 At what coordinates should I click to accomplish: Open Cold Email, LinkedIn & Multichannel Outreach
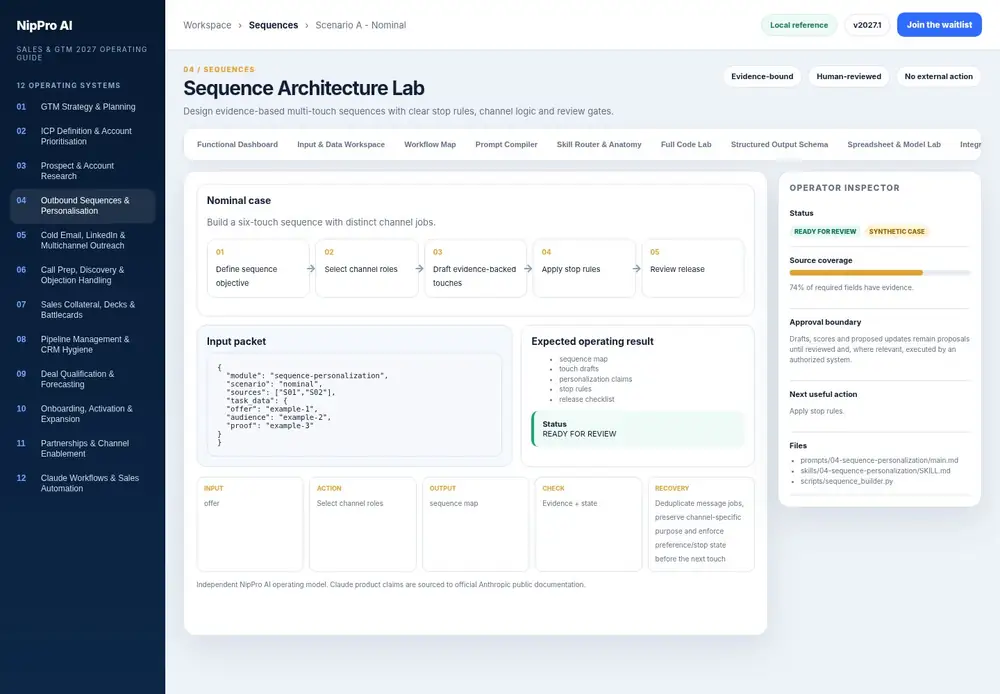click(82, 240)
